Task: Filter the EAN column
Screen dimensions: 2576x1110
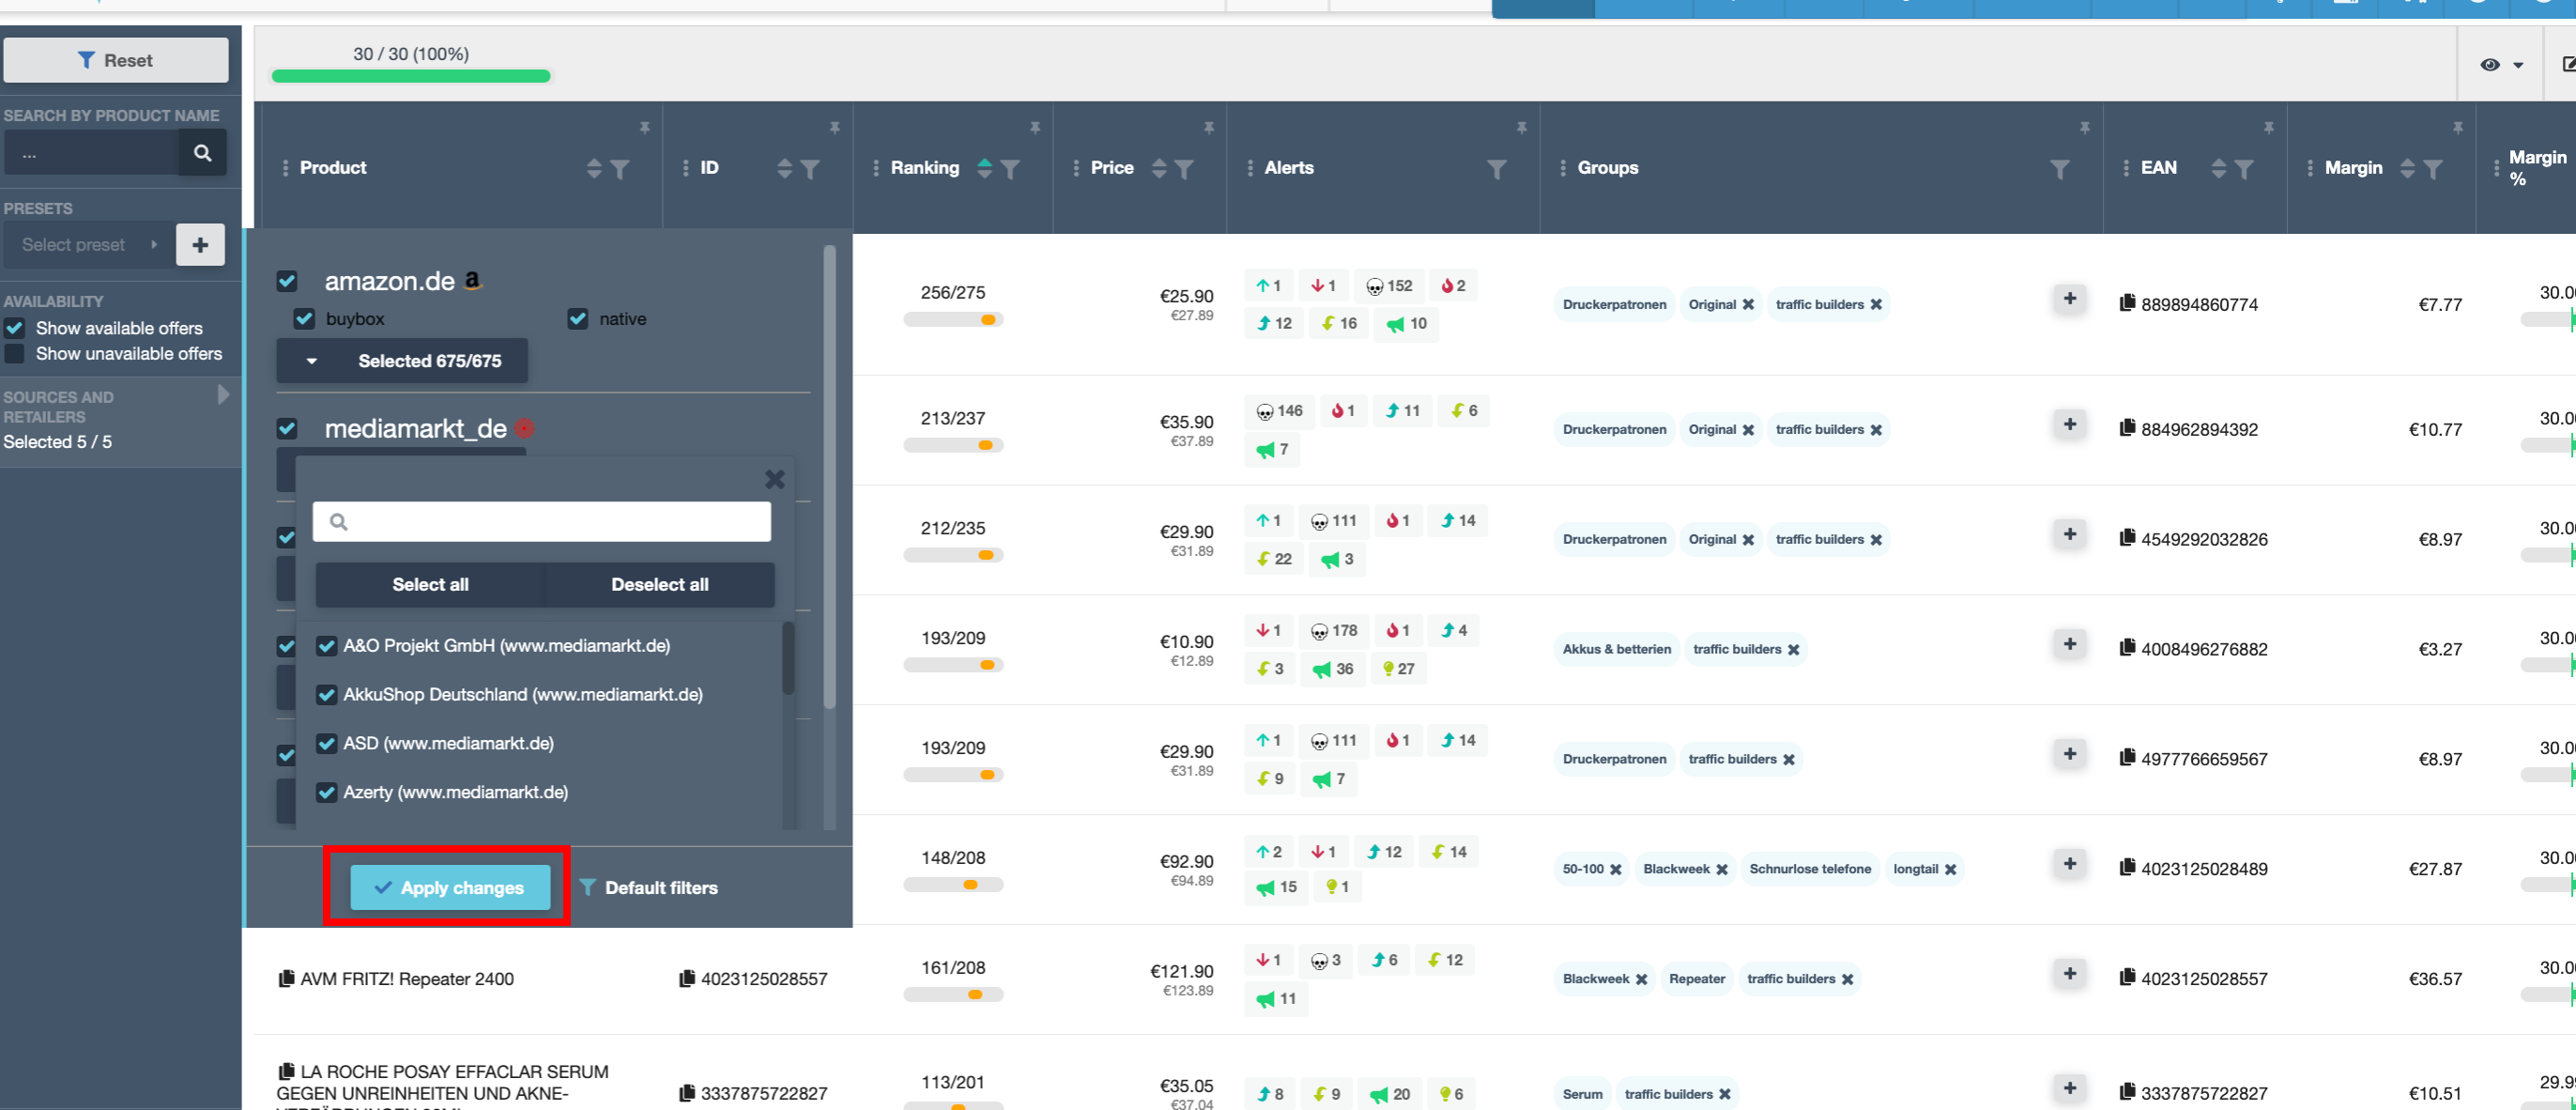Action: [x=2244, y=169]
